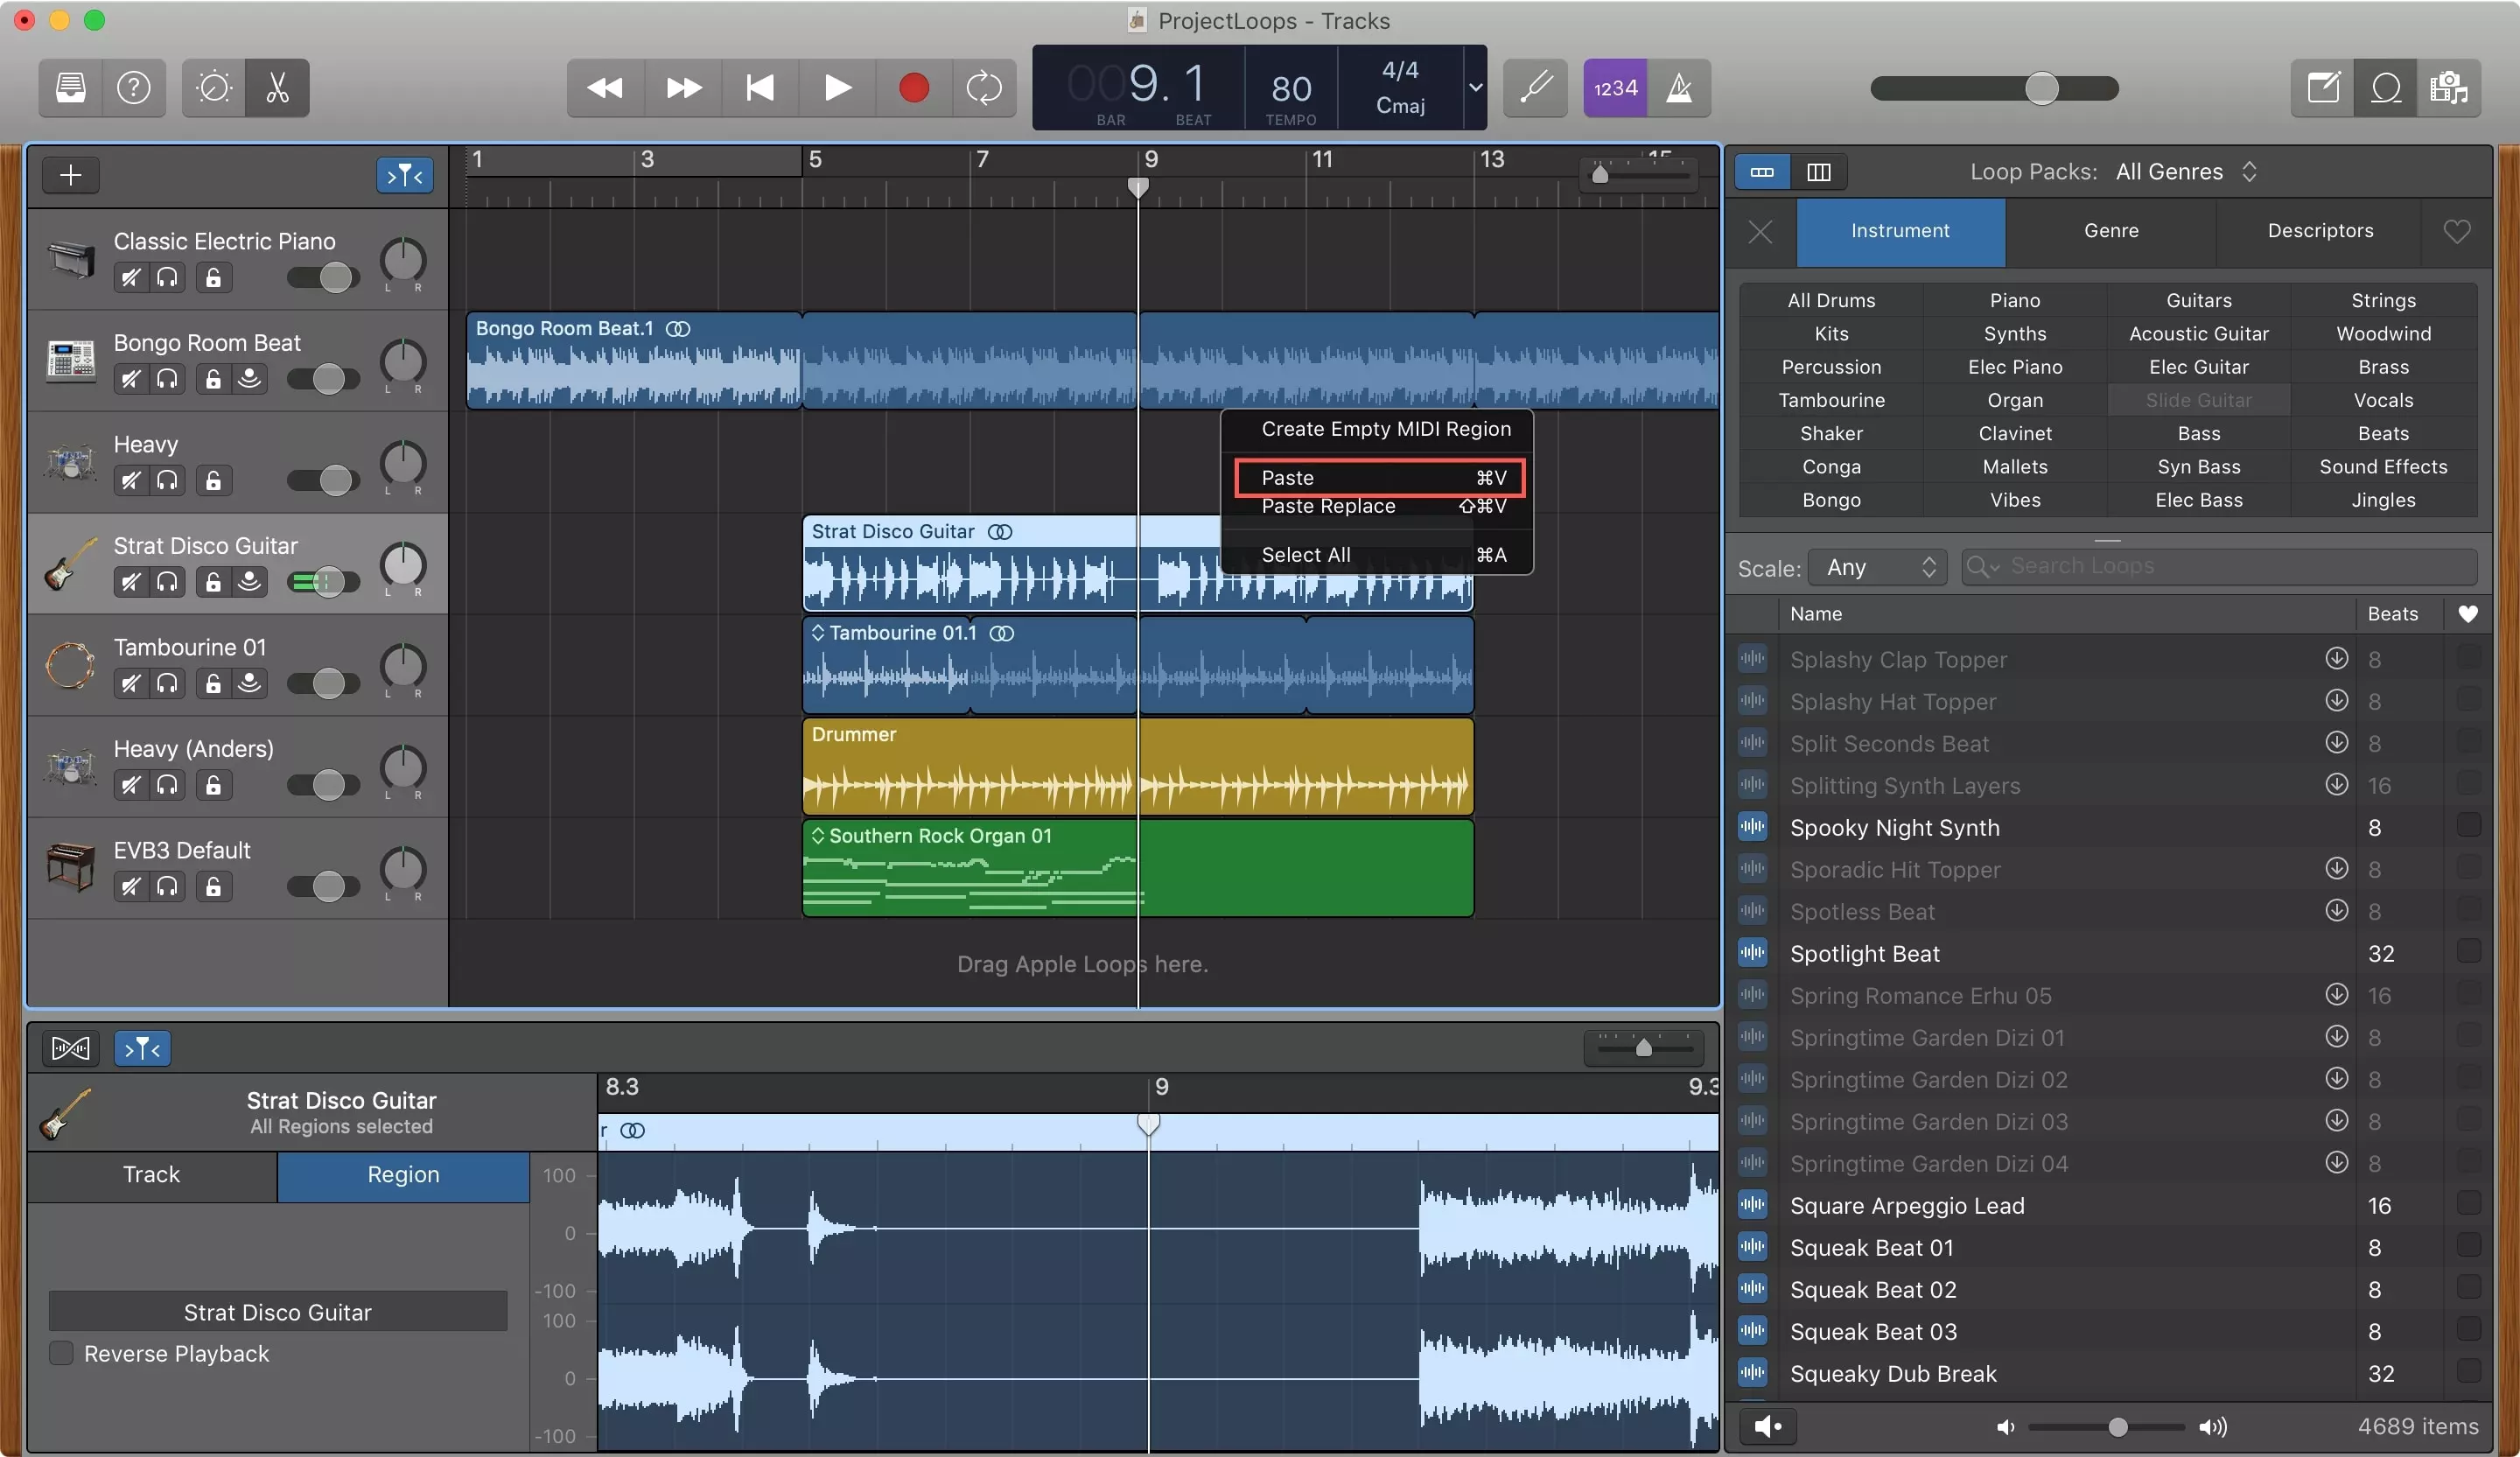Toggle mute on Tambourine 01 track

tap(127, 682)
